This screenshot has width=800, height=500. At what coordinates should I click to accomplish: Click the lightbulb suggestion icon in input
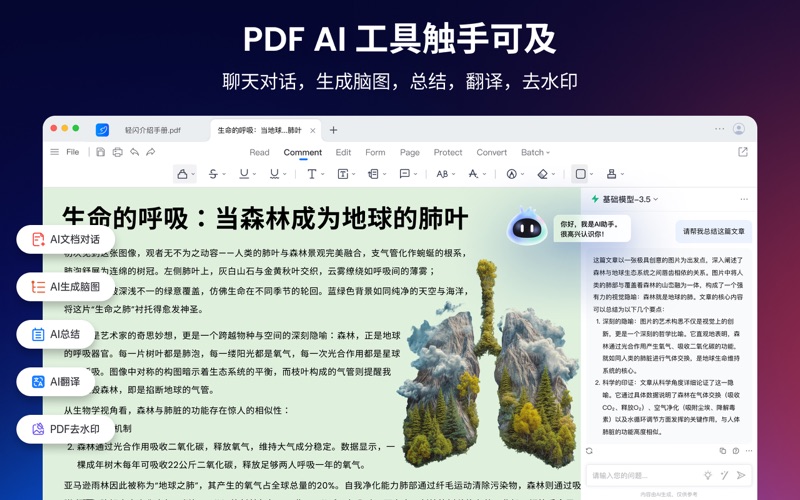[708, 475]
